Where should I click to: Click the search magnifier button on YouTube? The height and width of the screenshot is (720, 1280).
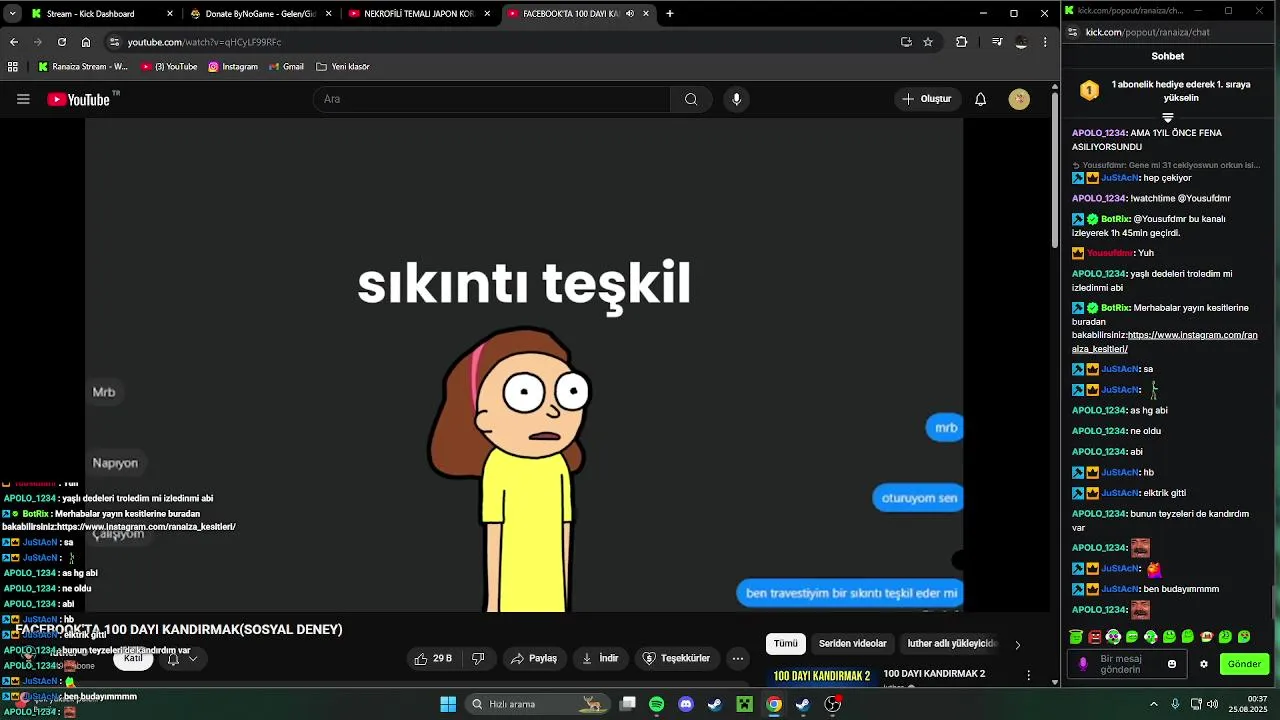(691, 99)
